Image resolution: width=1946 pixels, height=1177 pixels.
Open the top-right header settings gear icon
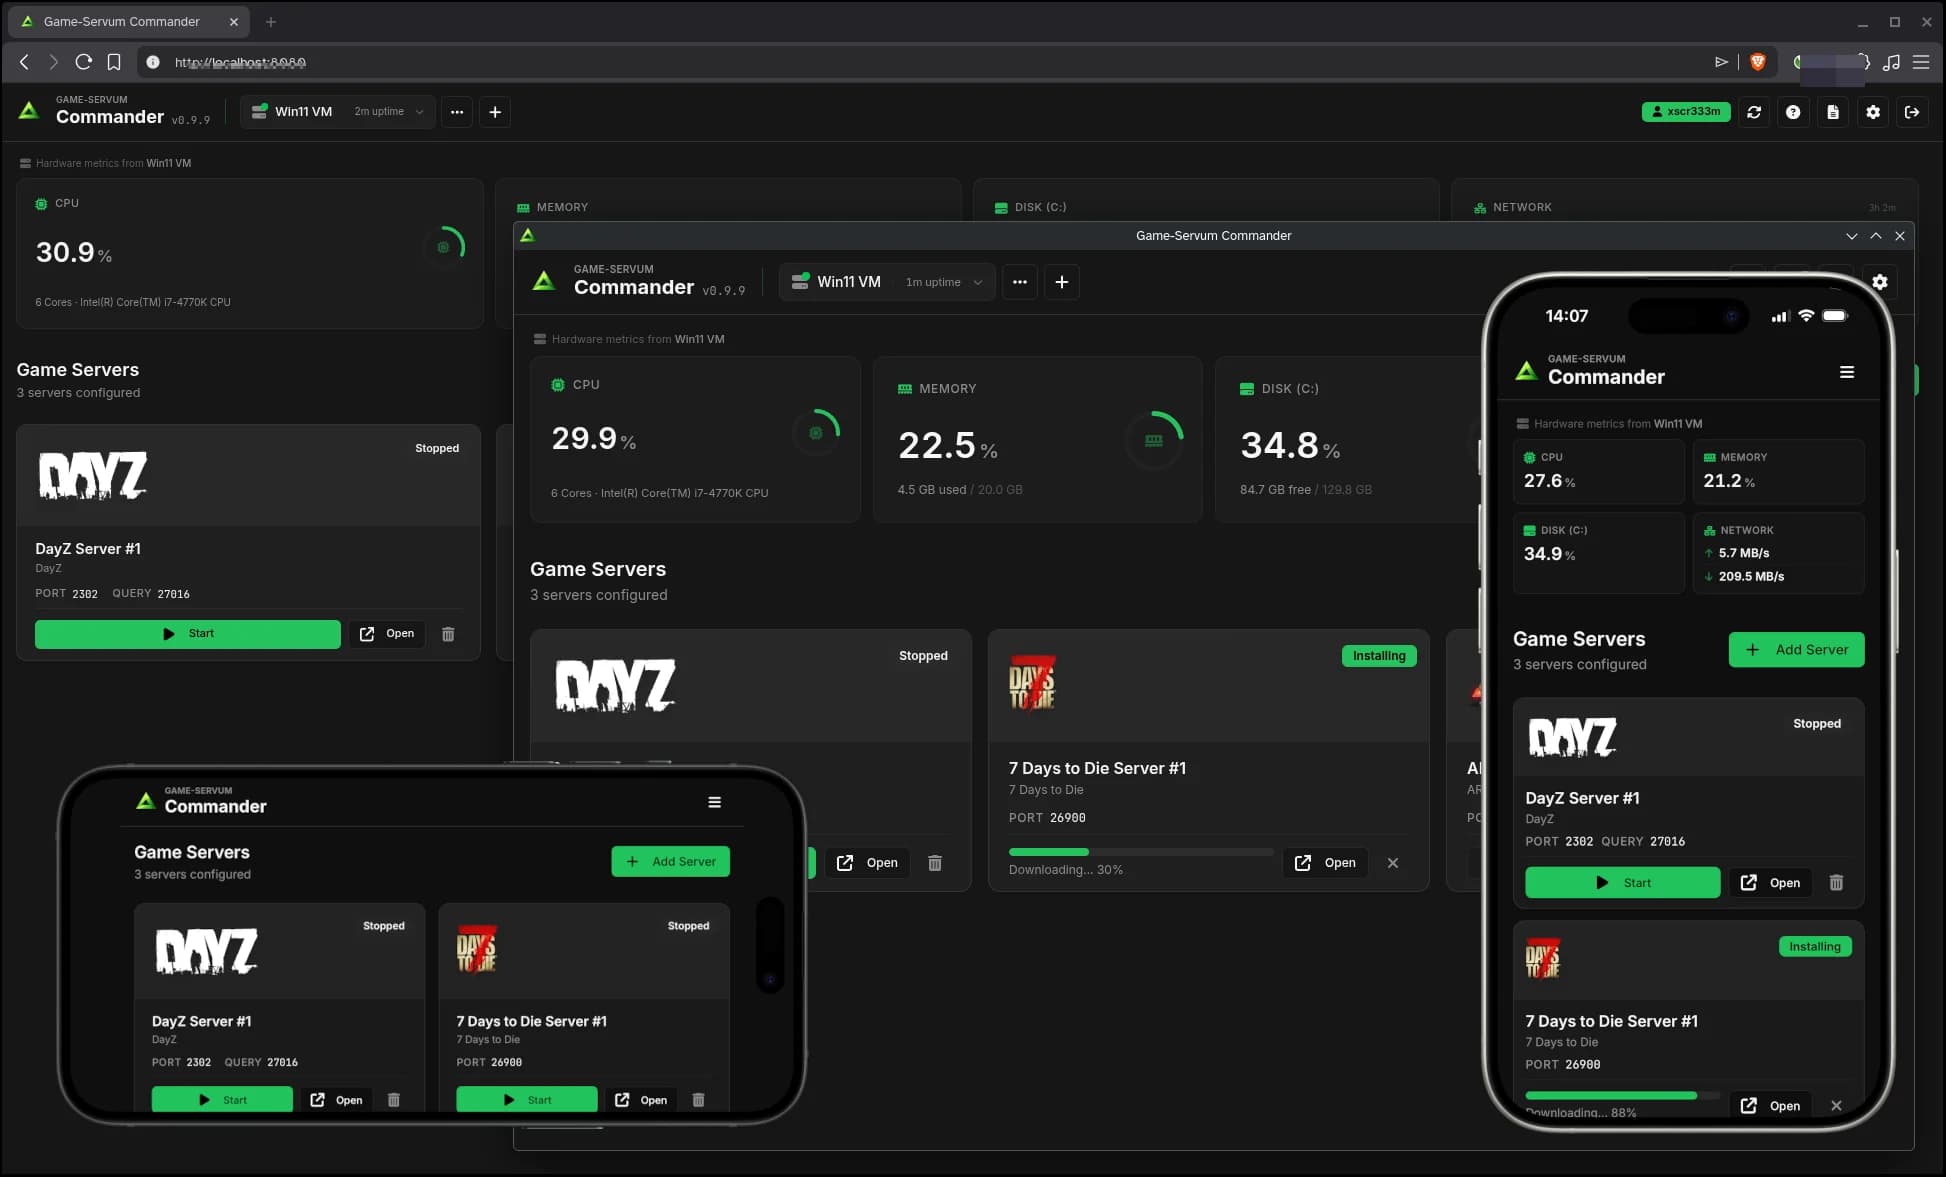[x=1873, y=112]
